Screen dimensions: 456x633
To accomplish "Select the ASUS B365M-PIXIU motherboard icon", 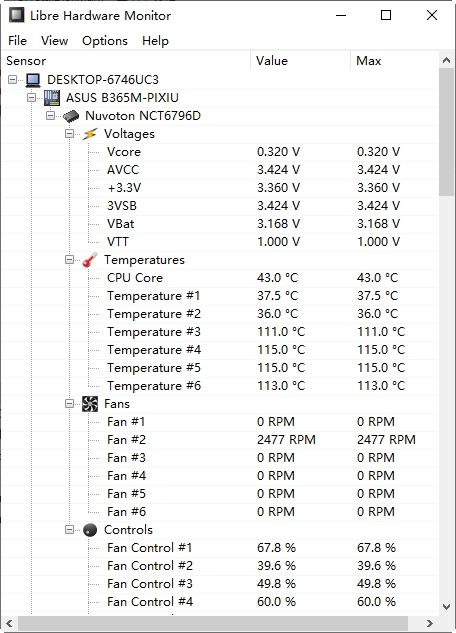I will (x=52, y=98).
